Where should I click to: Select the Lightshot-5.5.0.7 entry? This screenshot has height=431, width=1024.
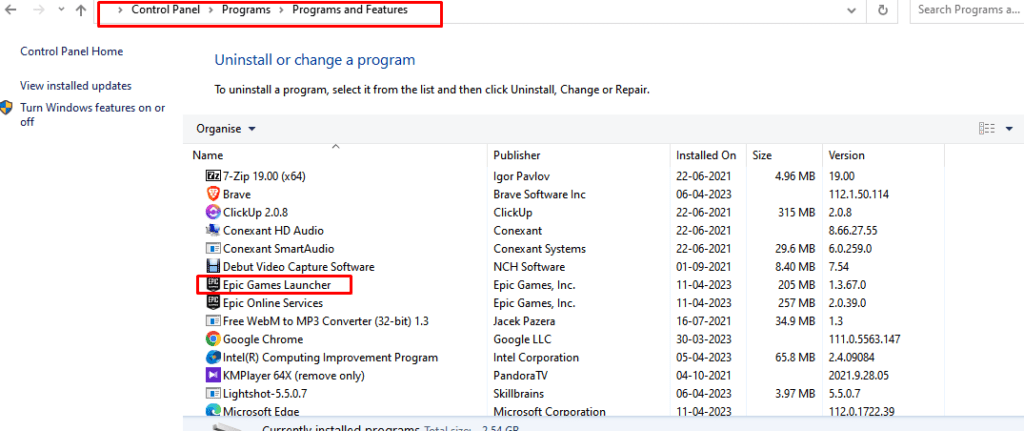pos(265,394)
